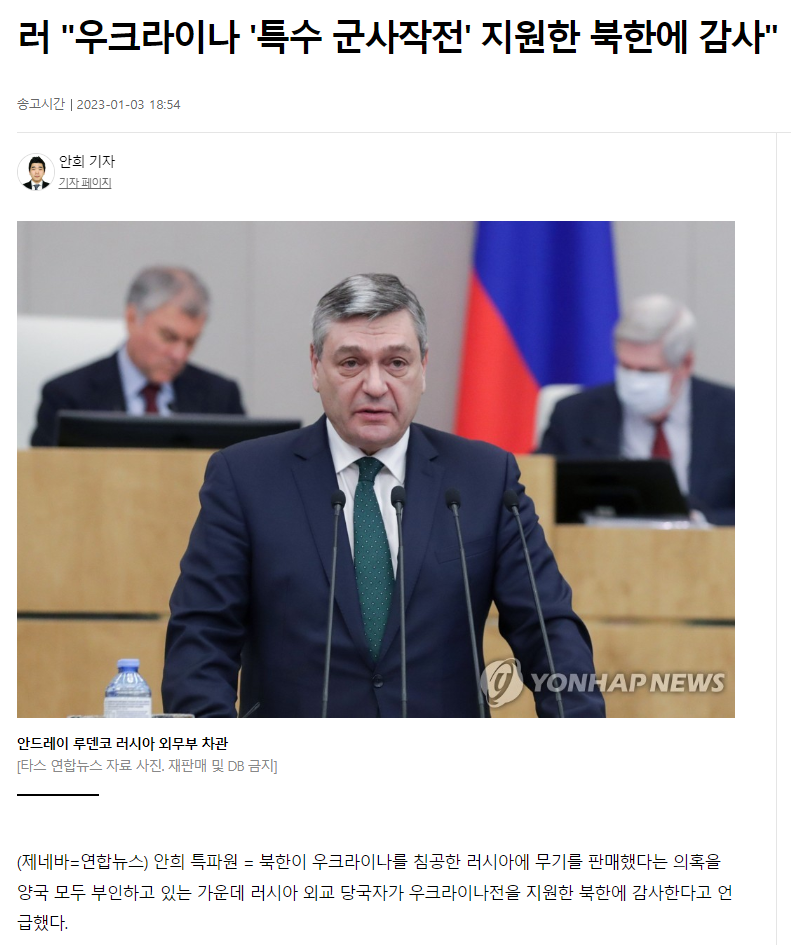Click the seated man with red tie on left
This screenshot has width=791, height=945.
click(x=145, y=350)
